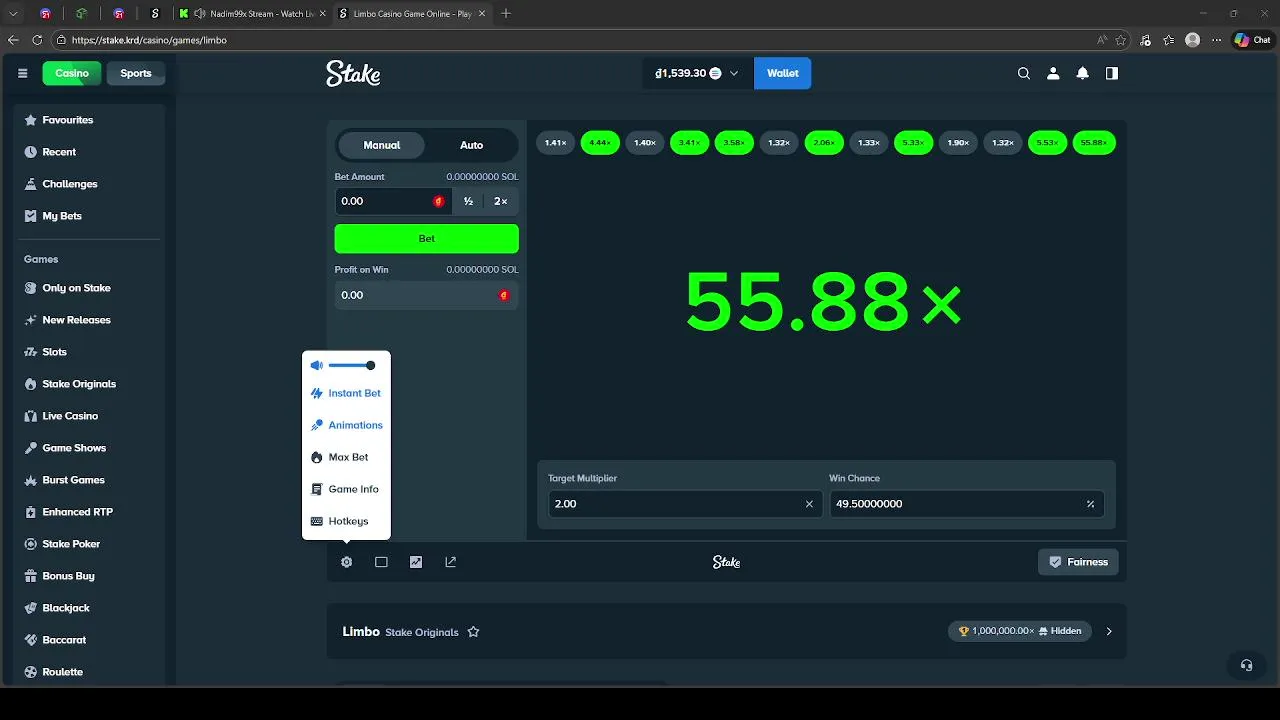The image size is (1280, 720).
Task: Reload the page using browser refresh icon
Action: pyautogui.click(x=37, y=40)
